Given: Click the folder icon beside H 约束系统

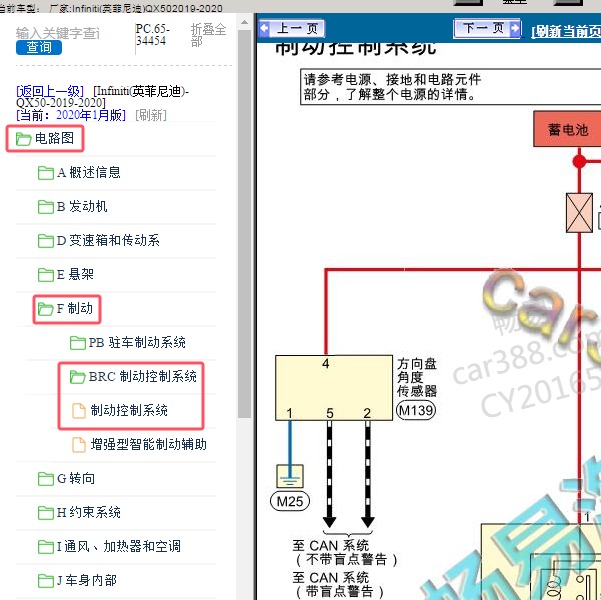Looking at the screenshot, I should coord(46,513).
